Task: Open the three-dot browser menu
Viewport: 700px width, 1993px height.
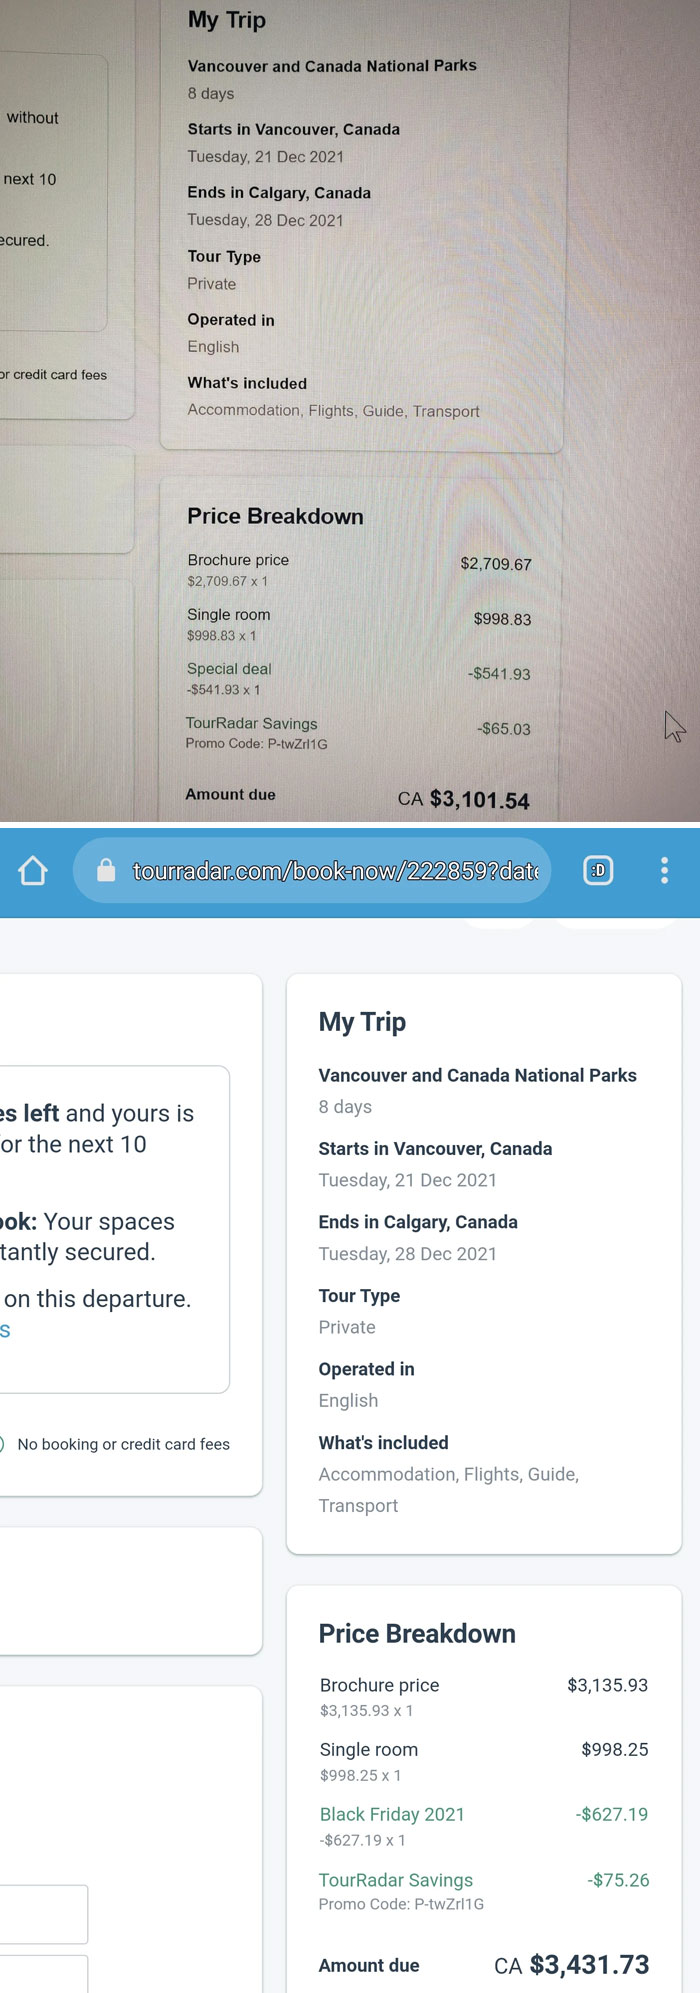Action: click(664, 871)
